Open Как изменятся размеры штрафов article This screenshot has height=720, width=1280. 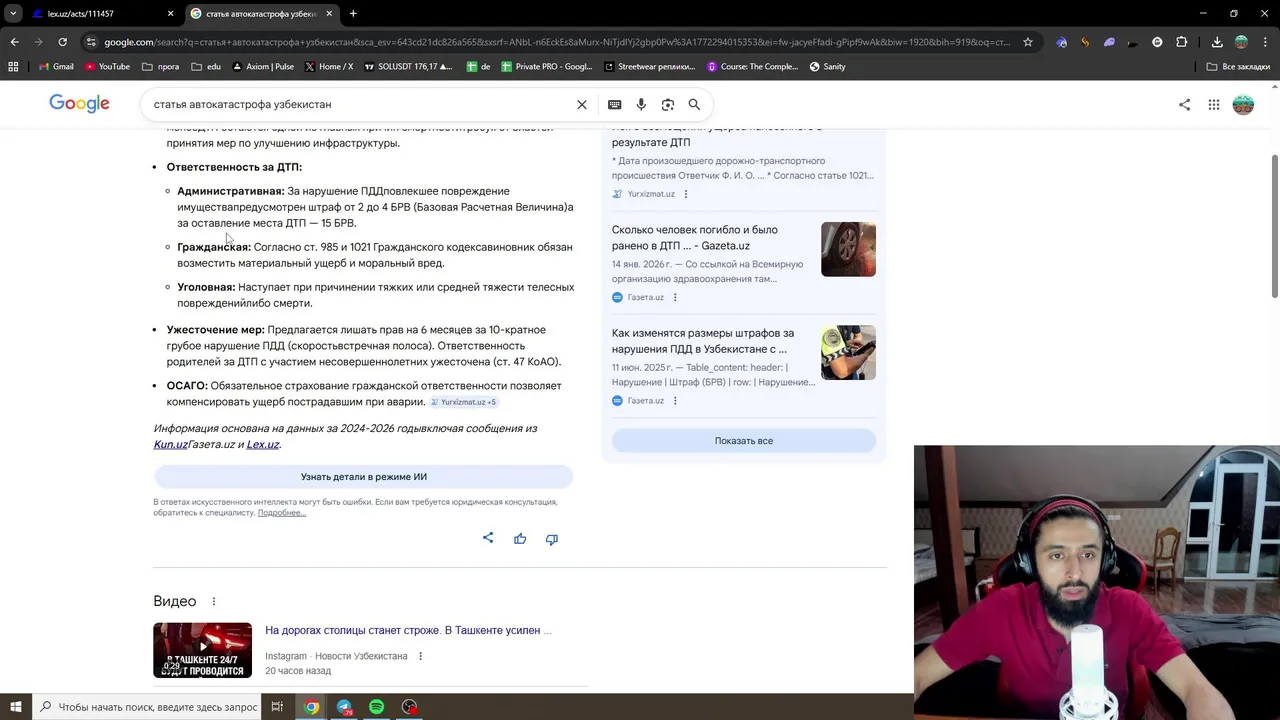click(x=703, y=341)
